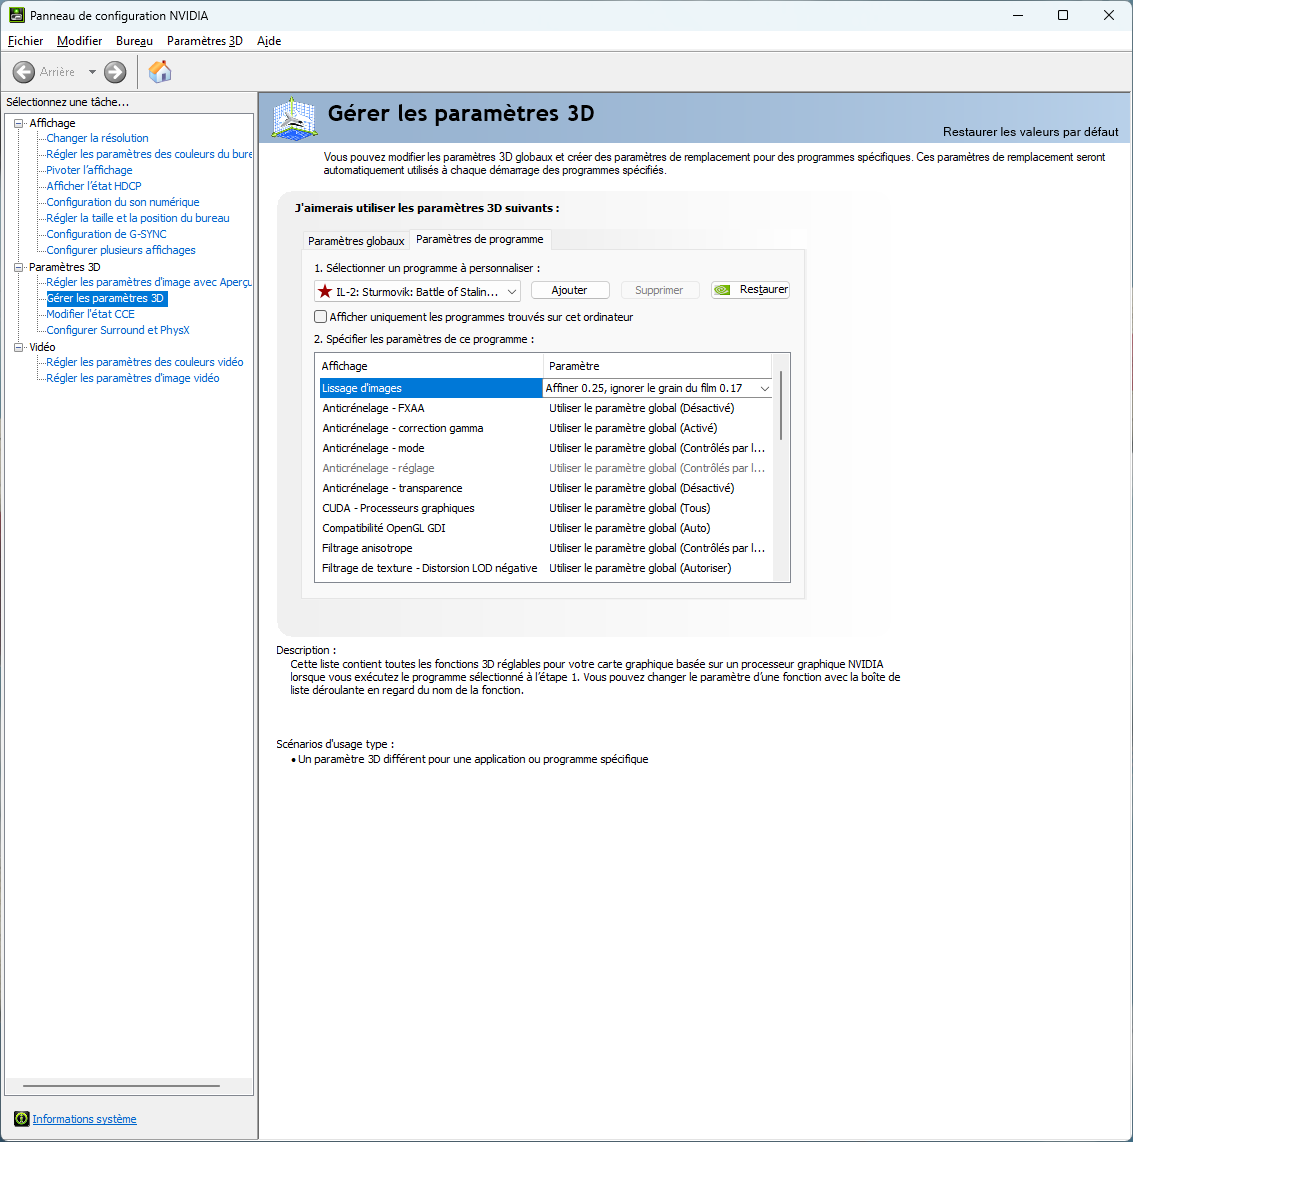Switch to the Paramètres globaux tab
Image resolution: width=1290 pixels, height=1191 pixels.
coord(356,241)
